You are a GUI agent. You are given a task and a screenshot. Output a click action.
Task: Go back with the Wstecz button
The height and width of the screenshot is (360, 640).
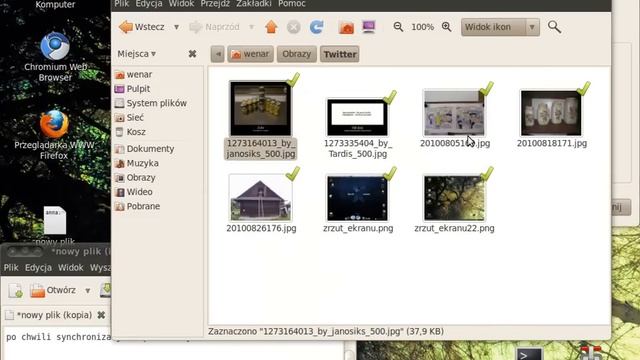point(141,27)
